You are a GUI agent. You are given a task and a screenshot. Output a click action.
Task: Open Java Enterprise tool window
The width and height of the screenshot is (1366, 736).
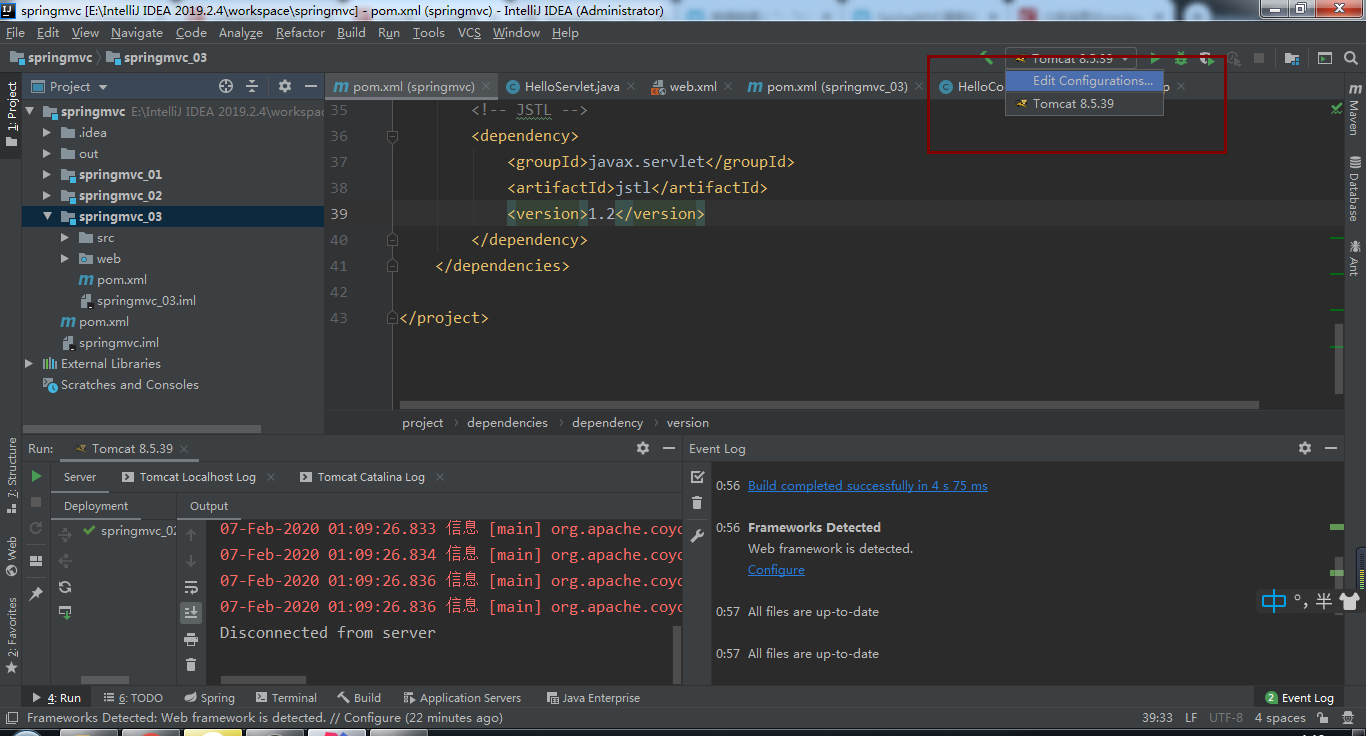[594, 698]
